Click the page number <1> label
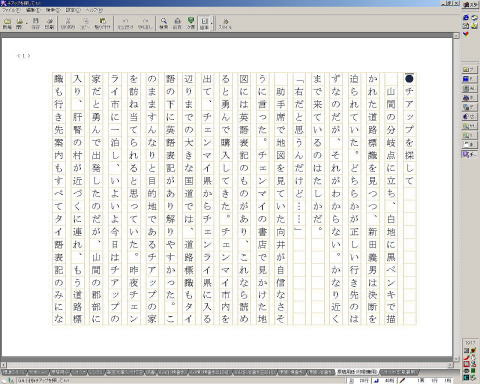 (24, 56)
